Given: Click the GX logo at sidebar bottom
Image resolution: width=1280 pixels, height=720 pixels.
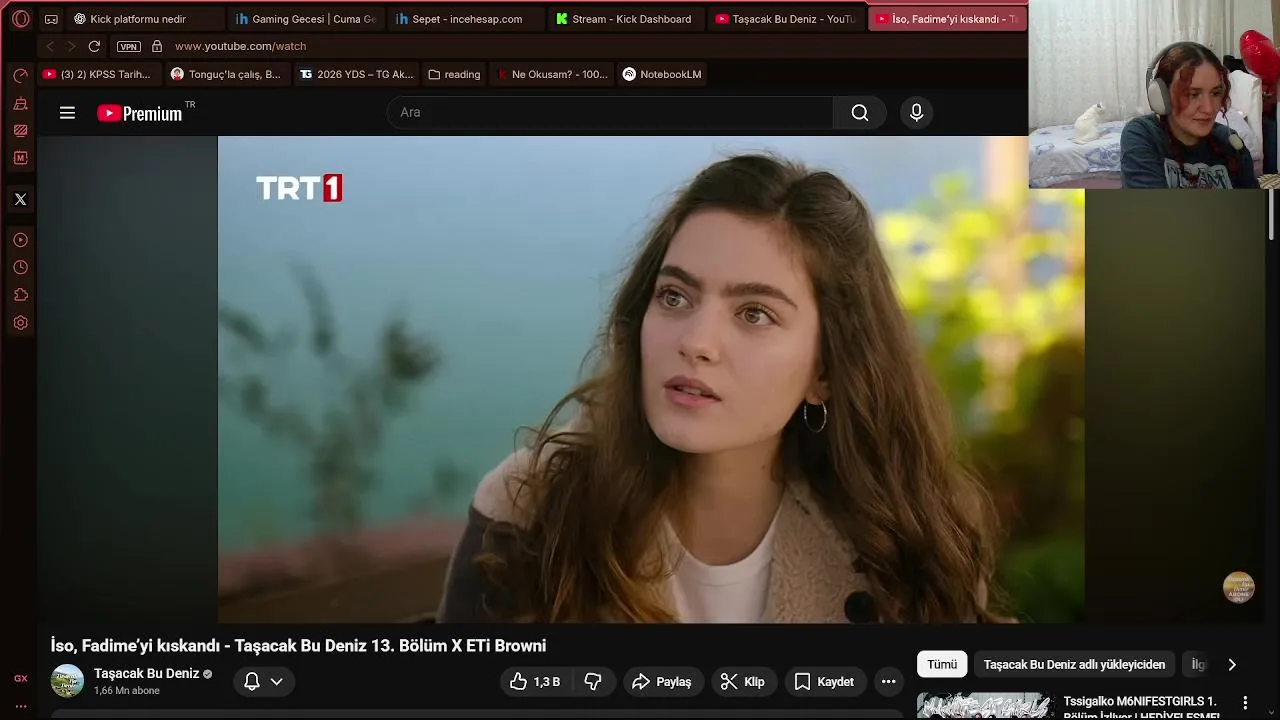Looking at the screenshot, I should 20,678.
